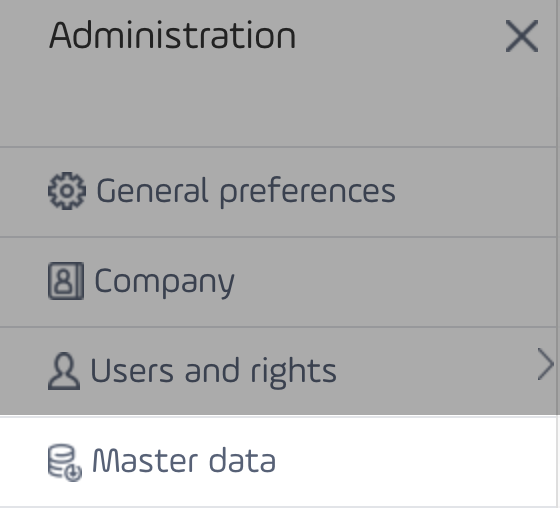The height and width of the screenshot is (508, 560).
Task: Click empty area right of General preferences
Action: [x=475, y=192]
